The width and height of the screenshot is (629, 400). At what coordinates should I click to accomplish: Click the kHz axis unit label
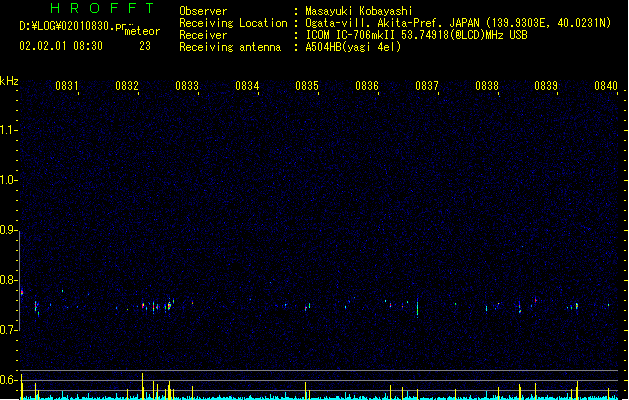[x=9, y=81]
